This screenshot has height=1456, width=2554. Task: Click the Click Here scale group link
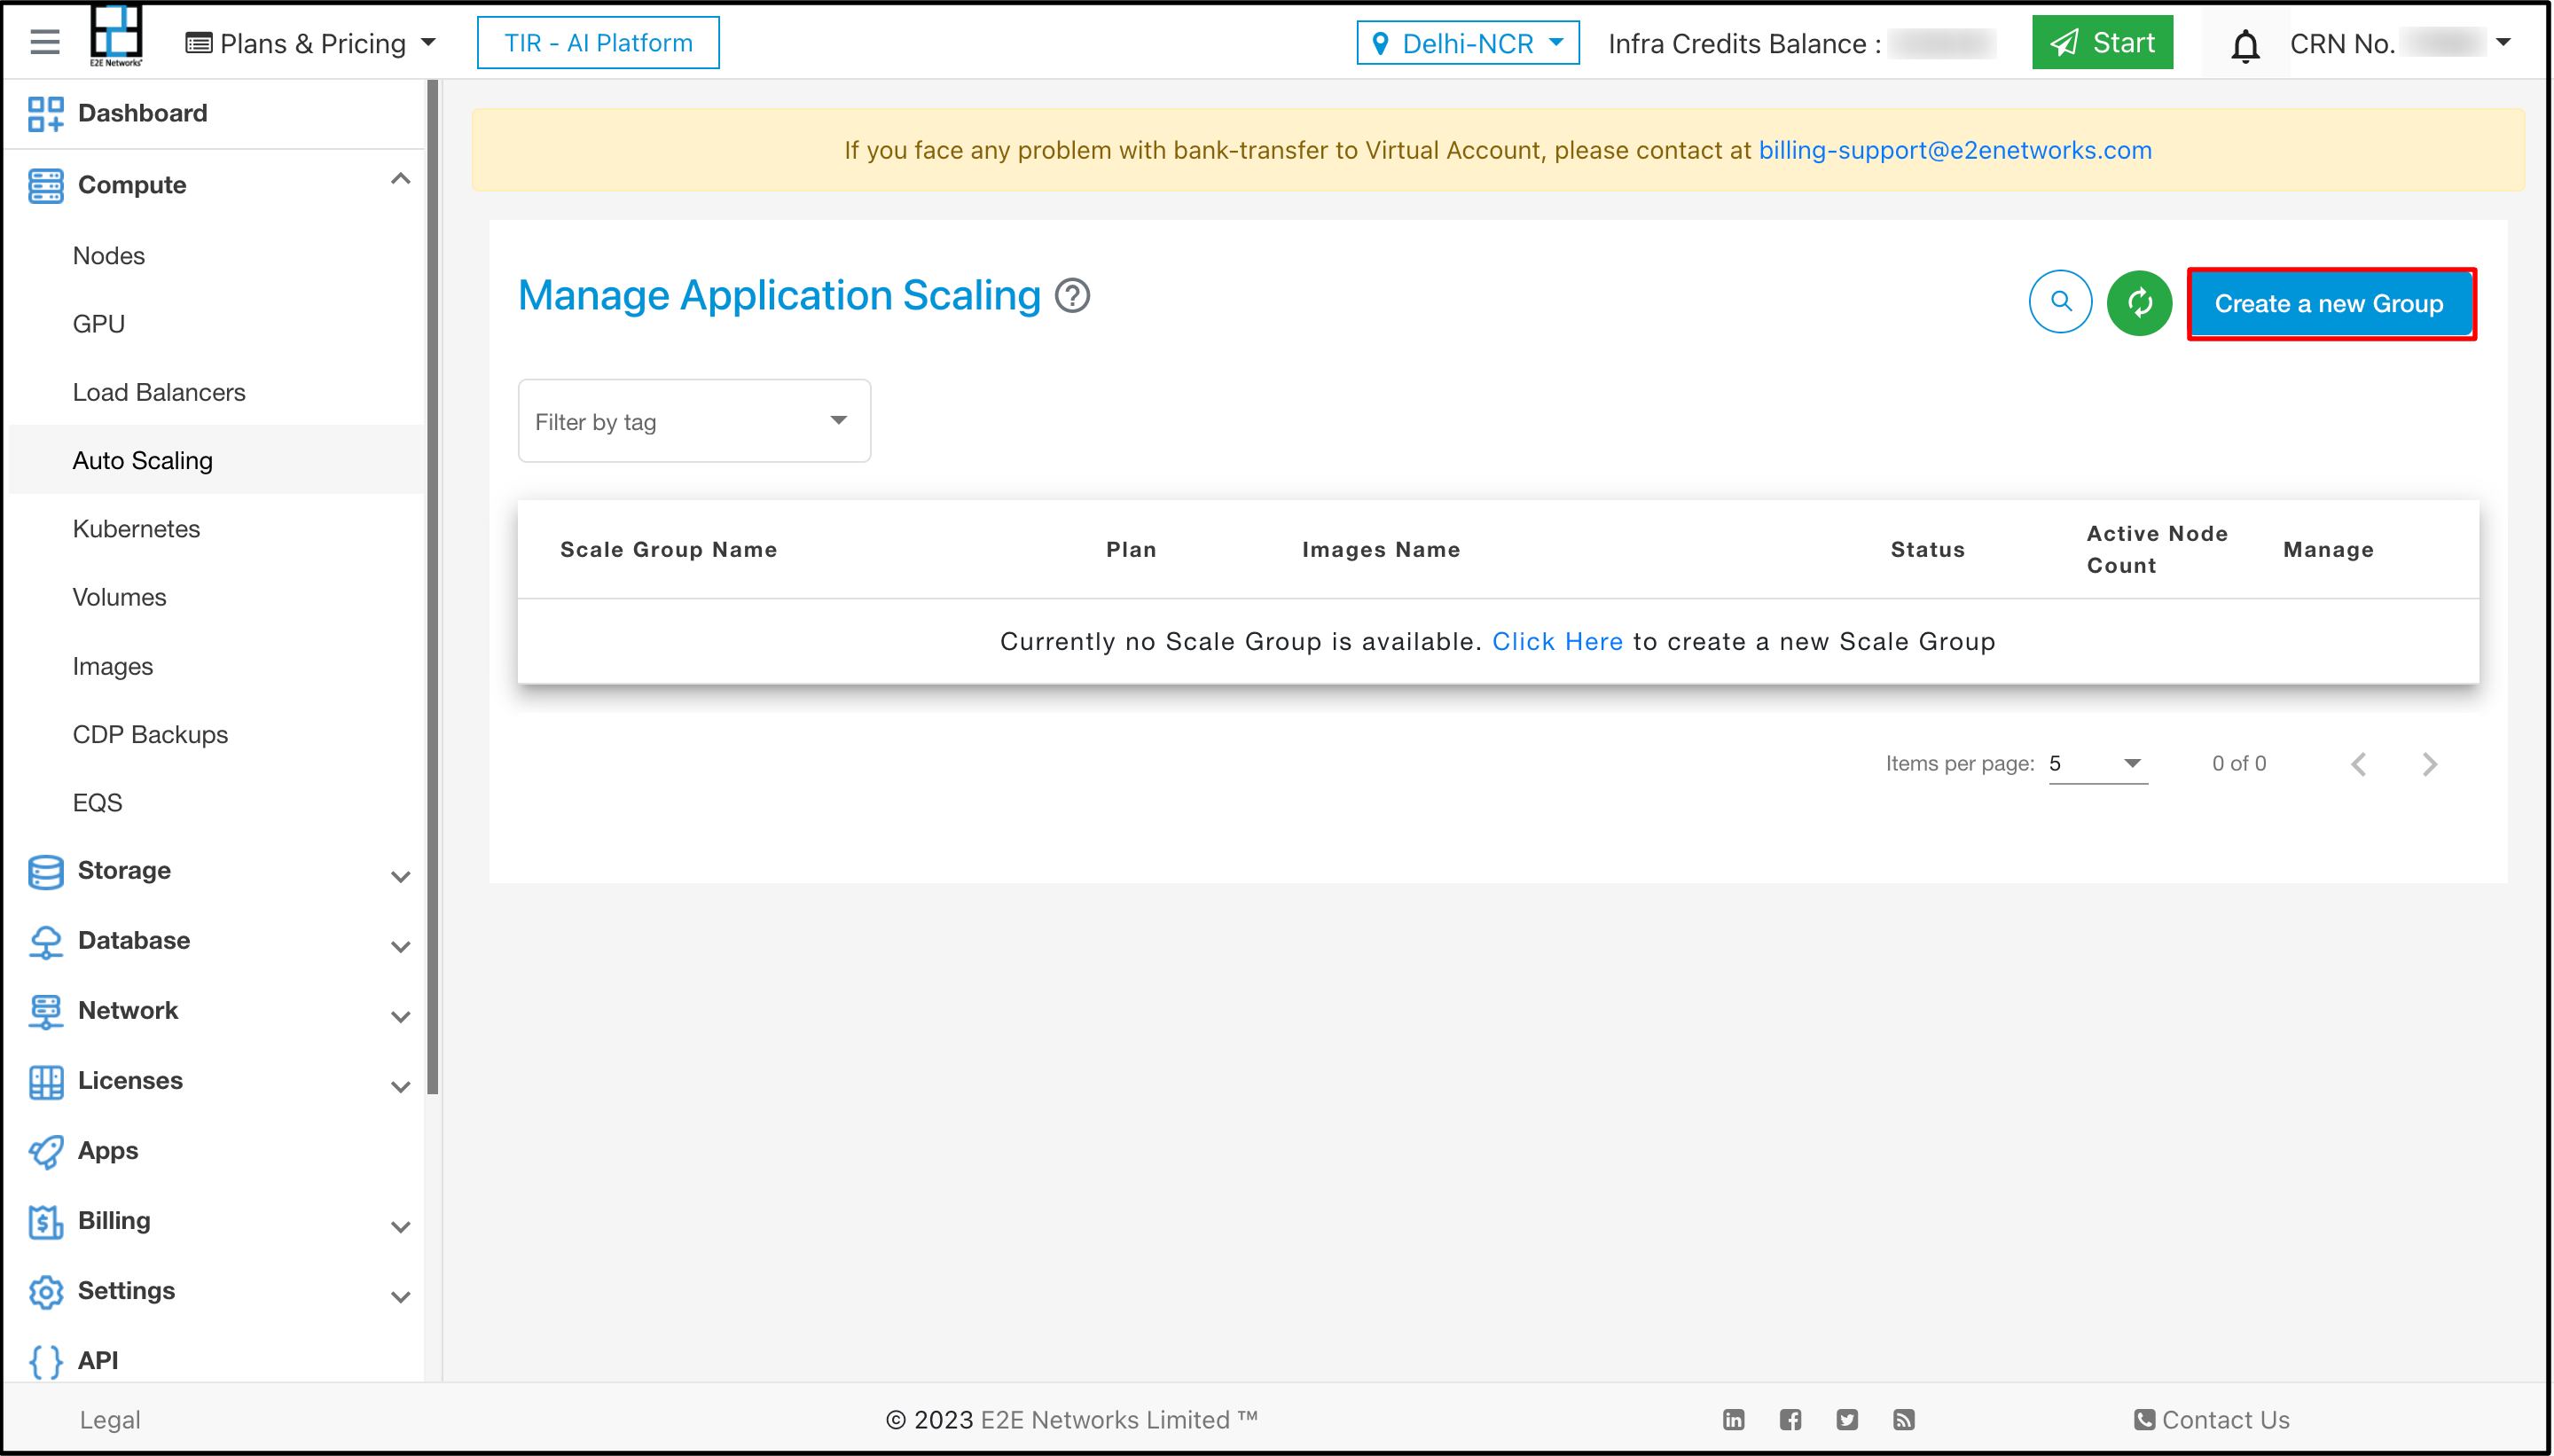coord(1557,641)
